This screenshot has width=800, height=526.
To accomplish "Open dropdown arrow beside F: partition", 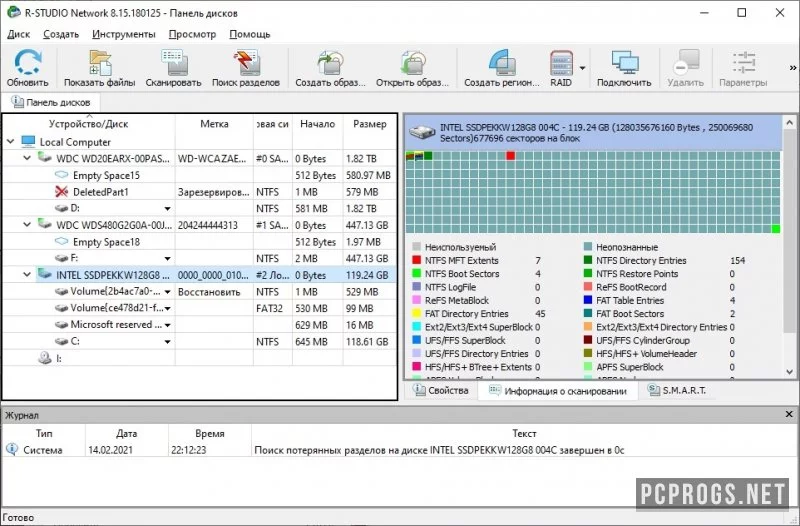I will [167, 259].
